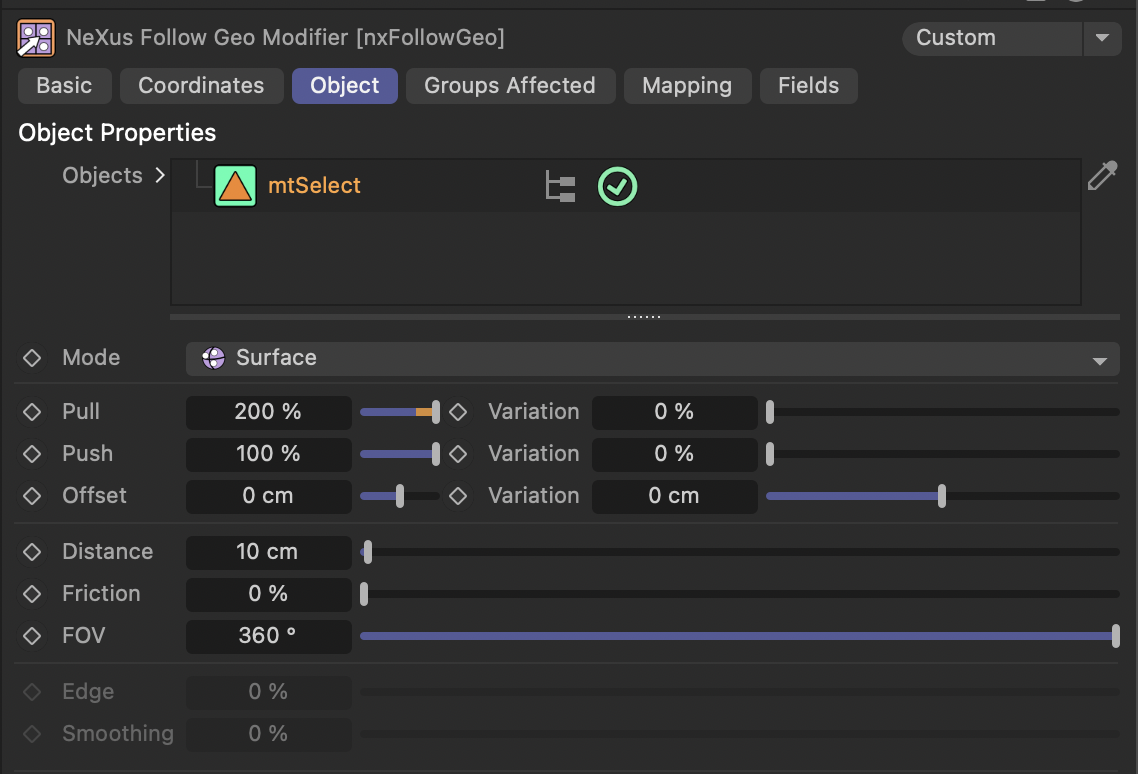This screenshot has height=774, width=1138.
Task: Click the NeXus Follow Geo Modifier icon
Action: (36, 39)
